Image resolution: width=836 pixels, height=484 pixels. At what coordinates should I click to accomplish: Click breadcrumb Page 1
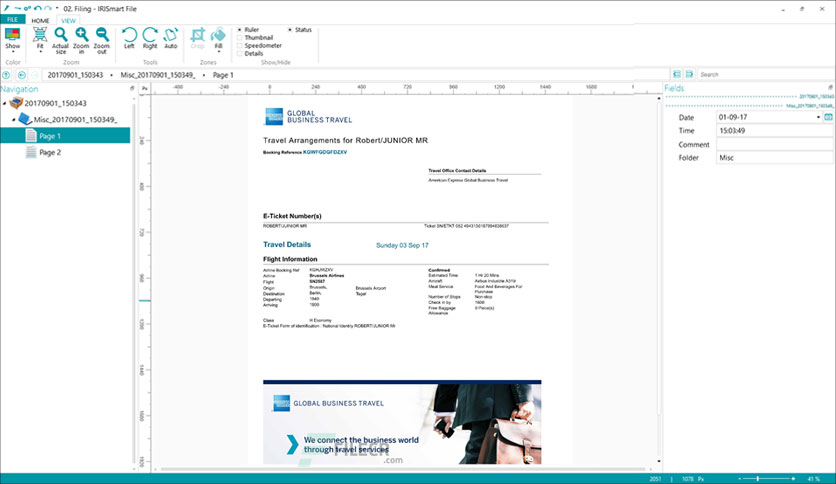pos(223,75)
